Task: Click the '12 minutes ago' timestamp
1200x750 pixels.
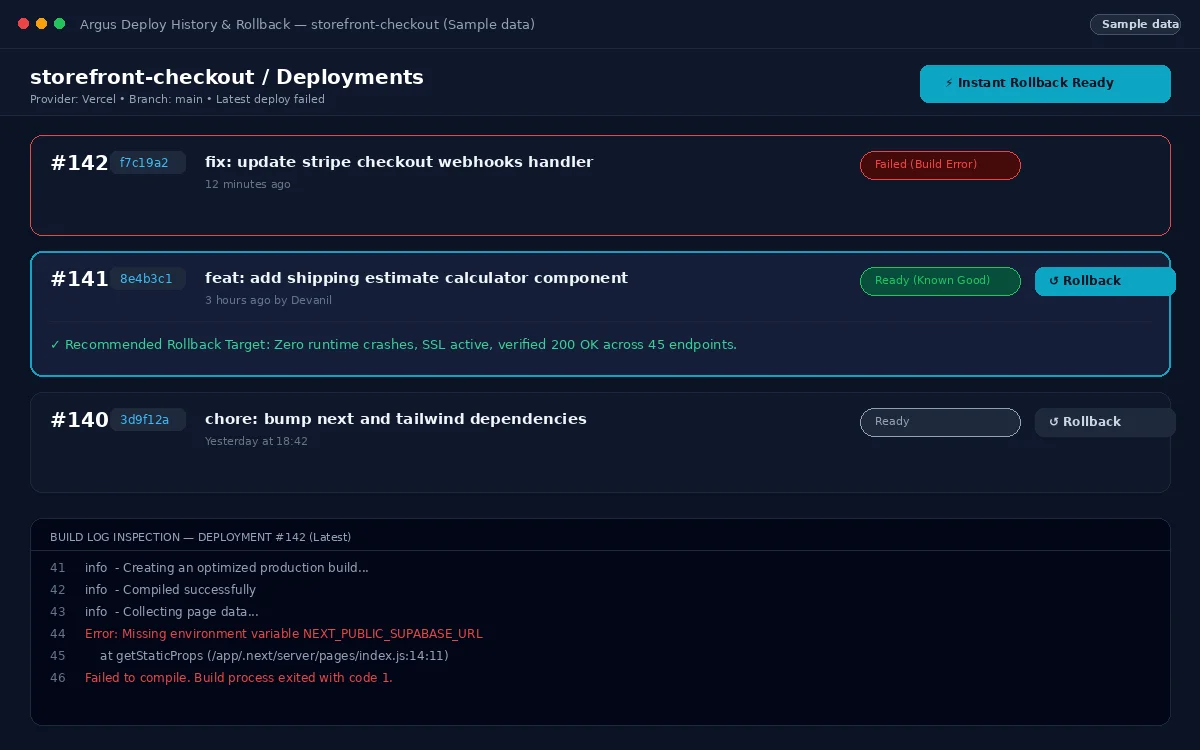Action: (248, 184)
